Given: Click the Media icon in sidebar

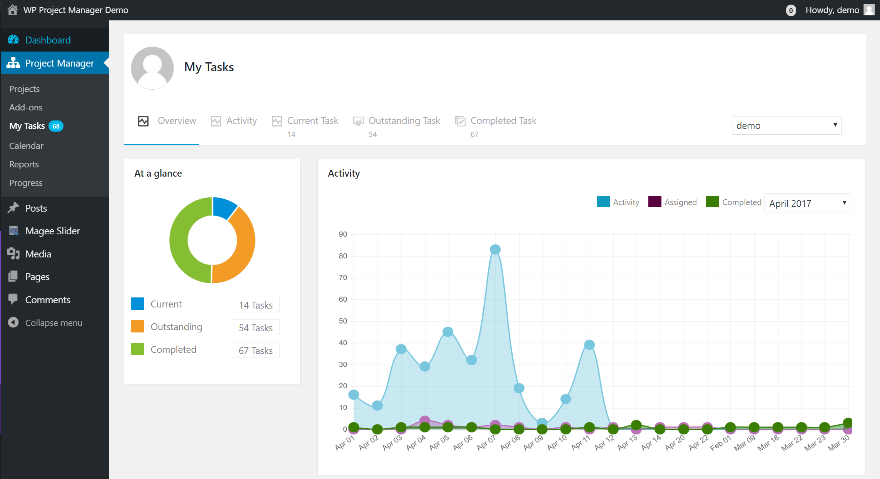Looking at the screenshot, I should click(x=13, y=254).
